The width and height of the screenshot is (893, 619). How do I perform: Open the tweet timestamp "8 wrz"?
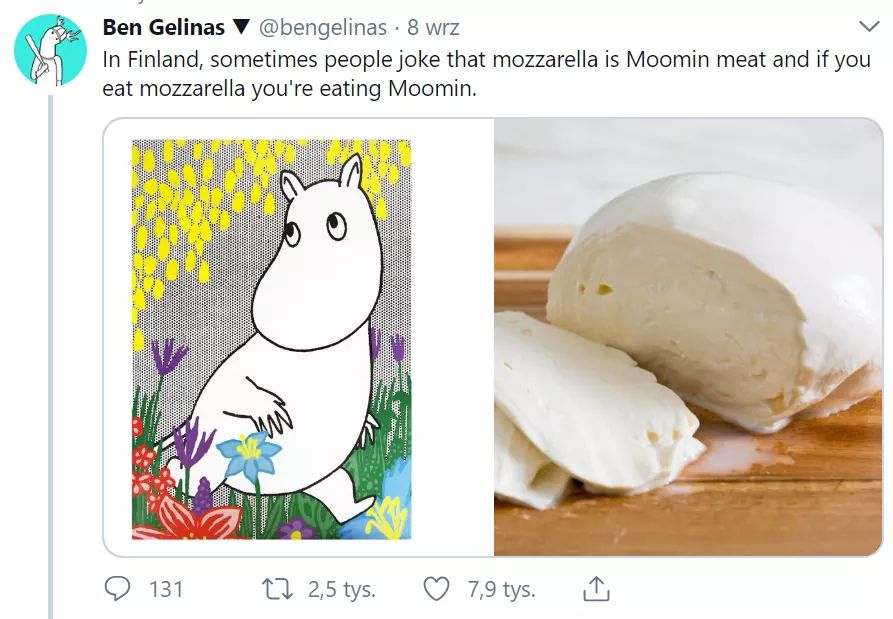pyautogui.click(x=433, y=27)
